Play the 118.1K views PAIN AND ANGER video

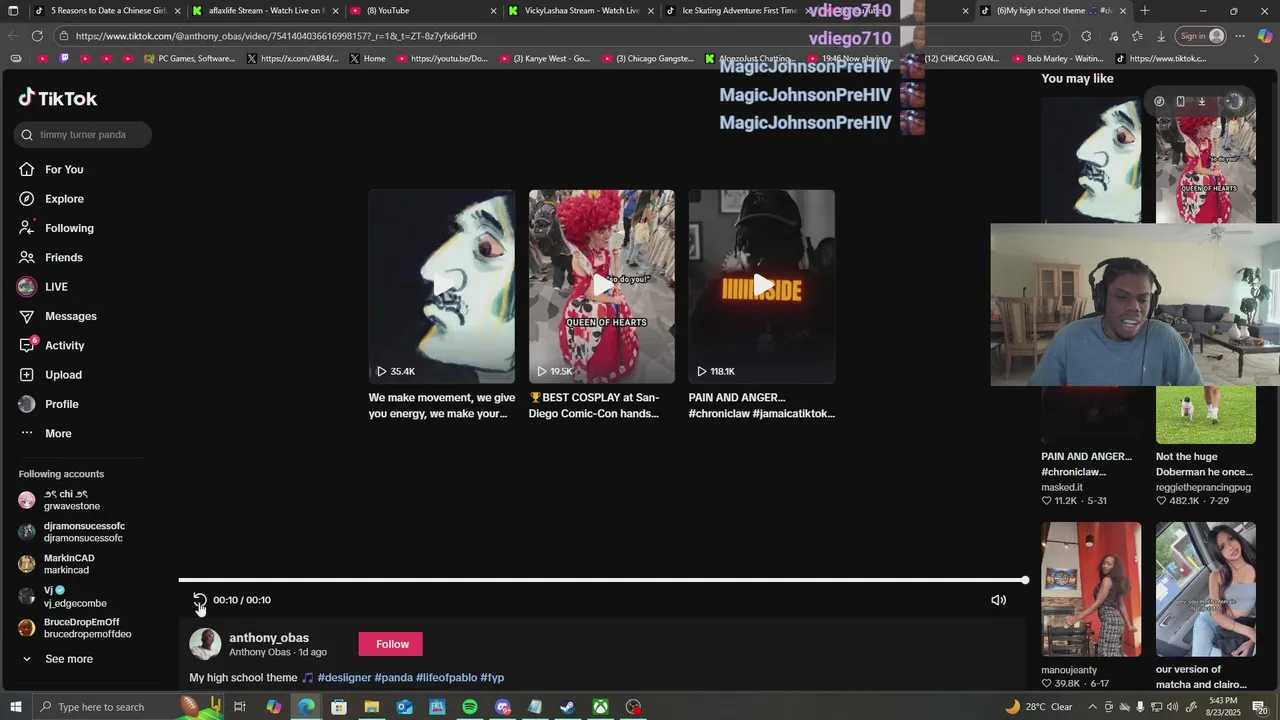click(x=762, y=286)
